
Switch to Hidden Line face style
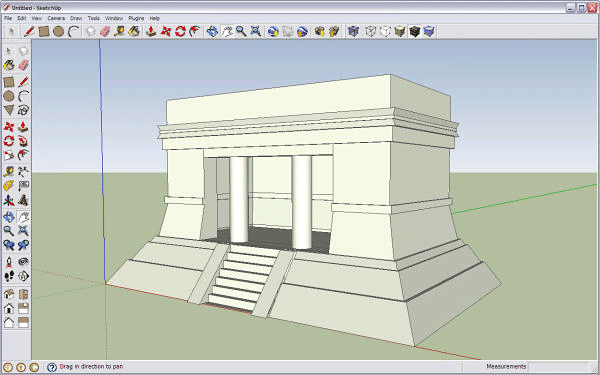(385, 31)
